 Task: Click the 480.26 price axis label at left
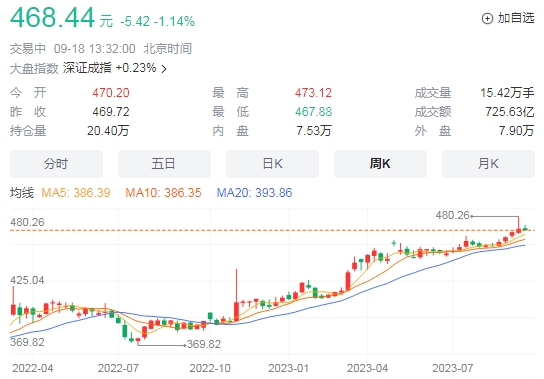[x=27, y=222]
